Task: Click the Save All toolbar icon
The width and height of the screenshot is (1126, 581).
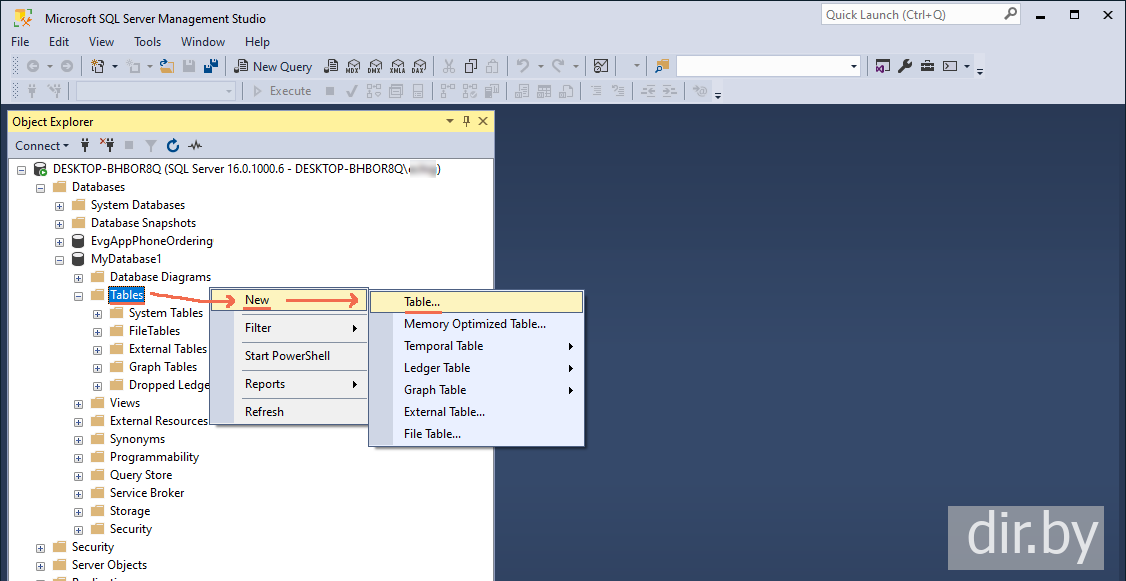Action: pos(211,66)
